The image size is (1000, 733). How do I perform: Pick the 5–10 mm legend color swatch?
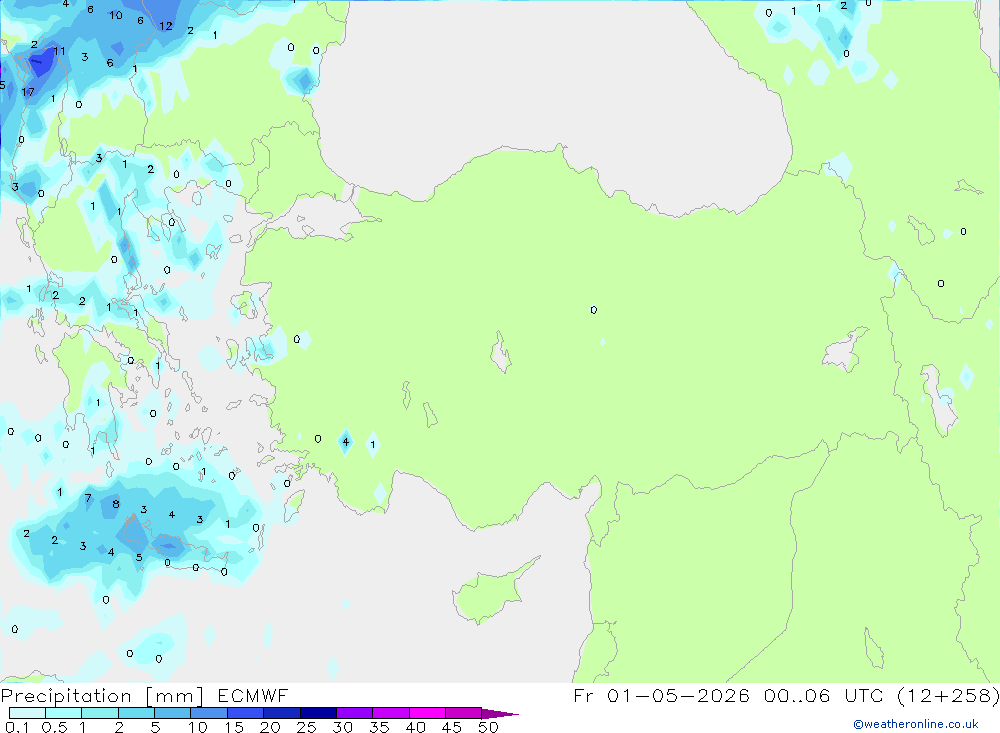coord(172,713)
